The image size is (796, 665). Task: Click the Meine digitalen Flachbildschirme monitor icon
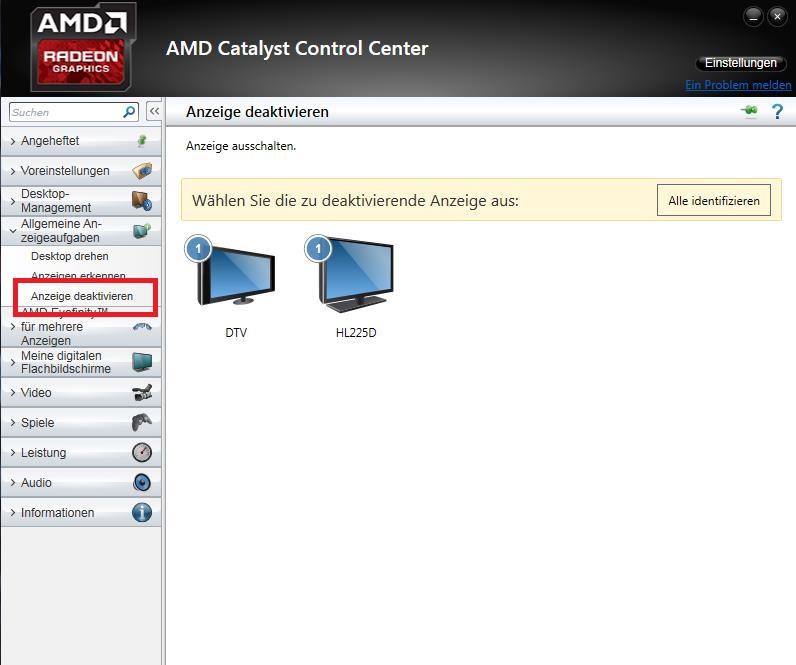pyautogui.click(x=142, y=362)
